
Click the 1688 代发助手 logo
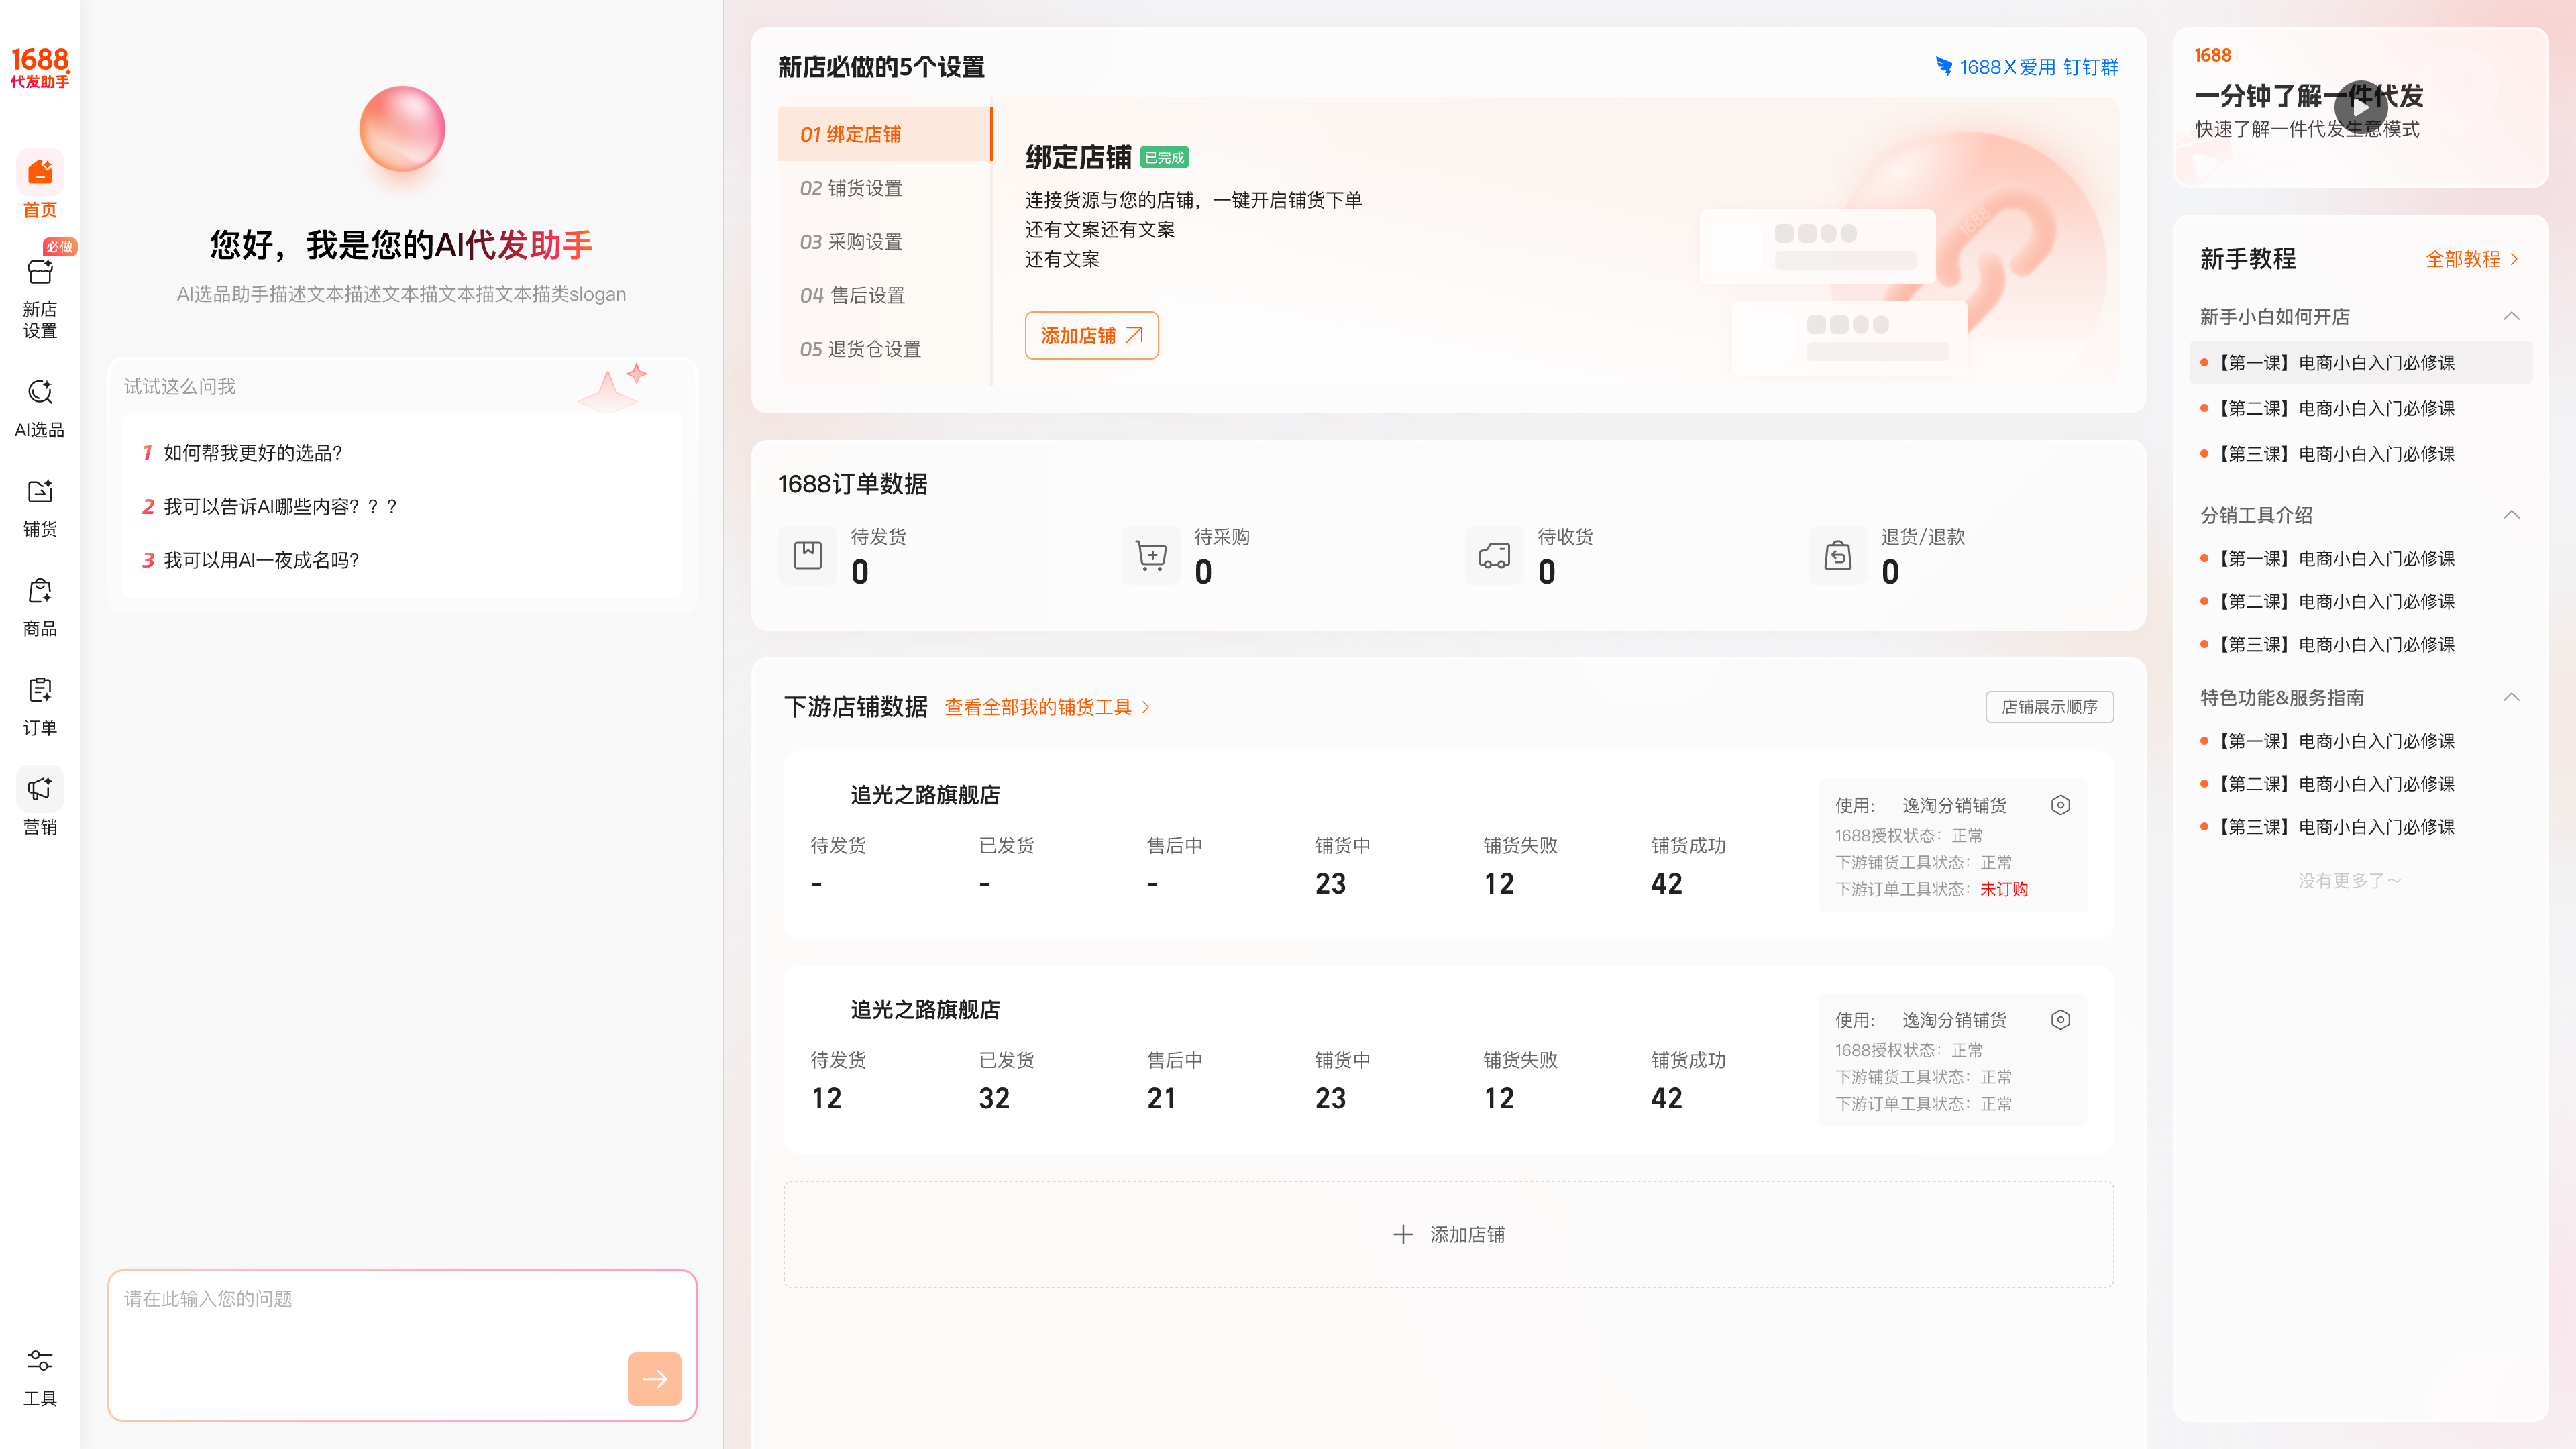pos(40,67)
